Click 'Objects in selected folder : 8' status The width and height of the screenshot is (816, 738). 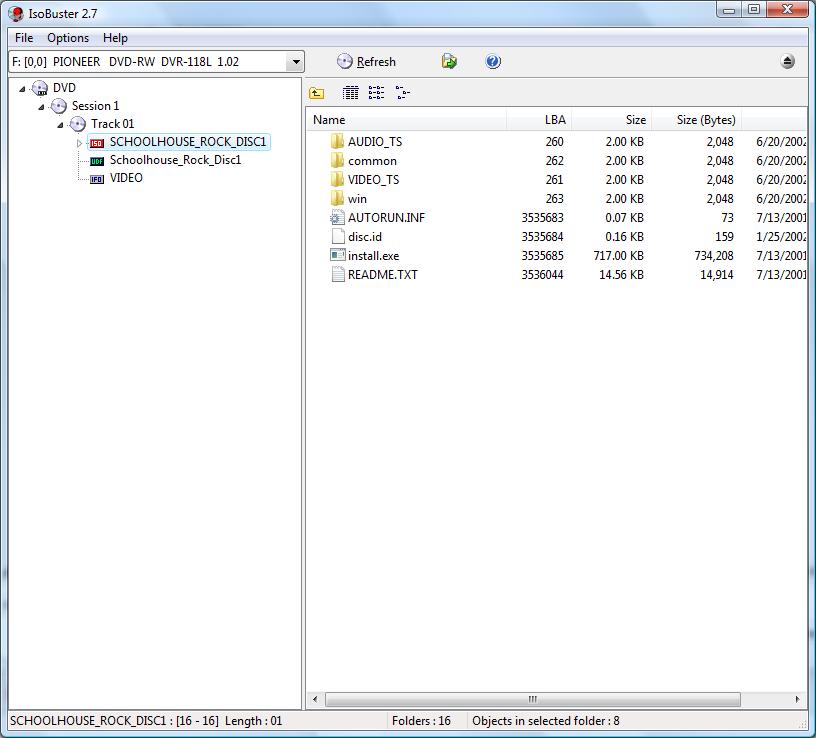tap(545, 721)
